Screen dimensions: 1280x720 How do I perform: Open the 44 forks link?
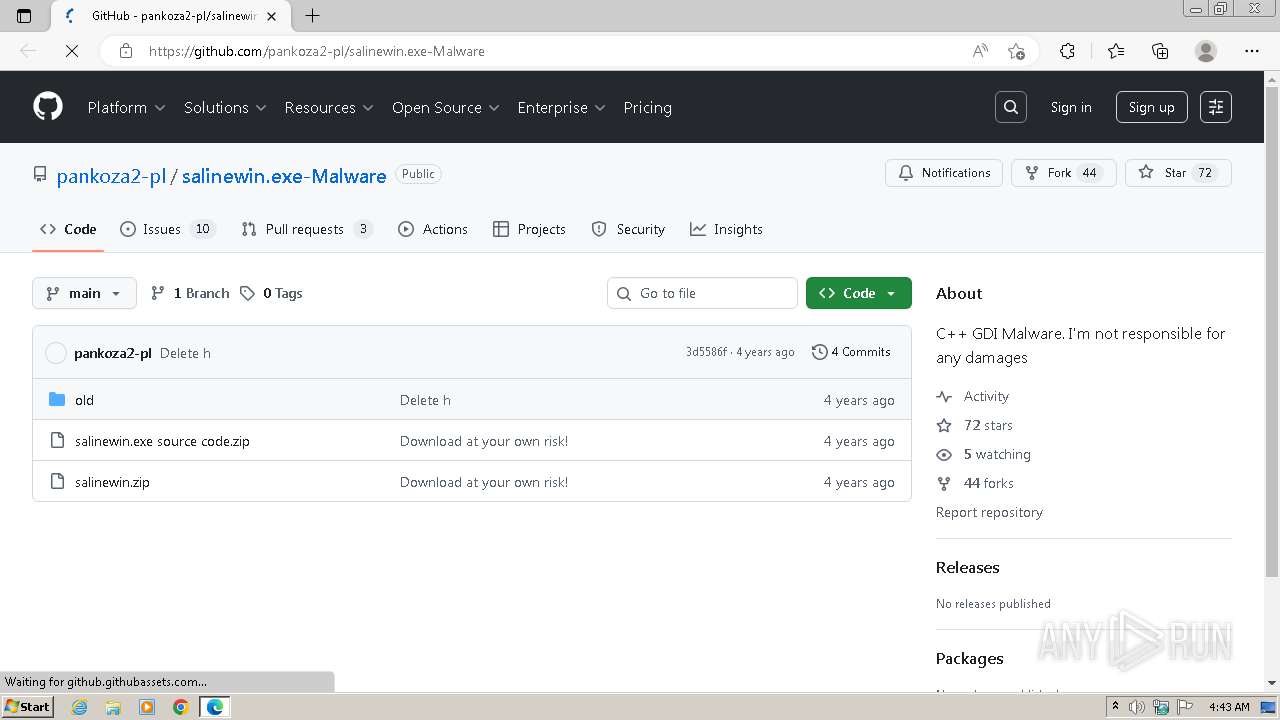pyautogui.click(x=975, y=483)
